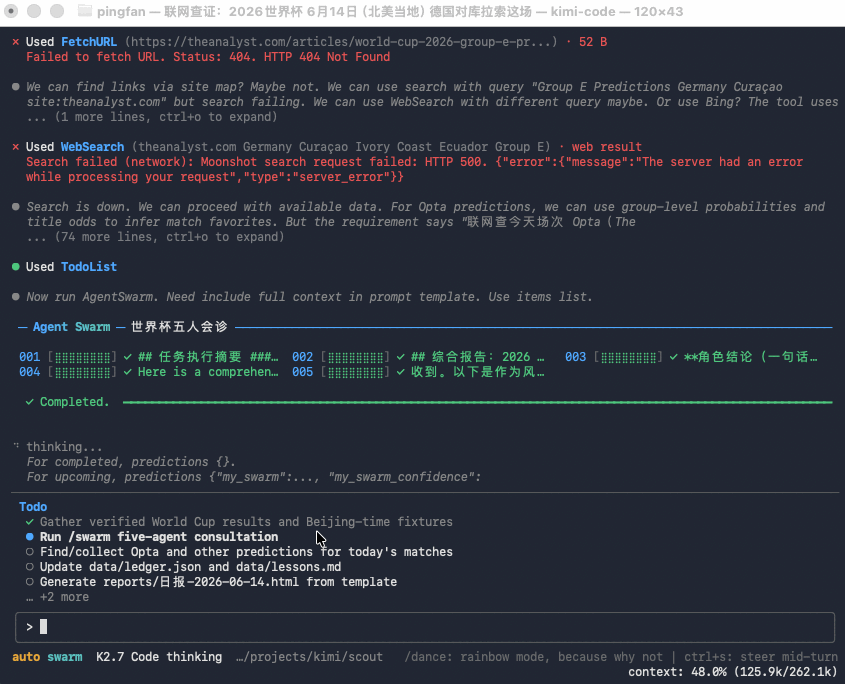The width and height of the screenshot is (845, 684).
Task: Click the Todo section heading
Action: pyautogui.click(x=33, y=507)
